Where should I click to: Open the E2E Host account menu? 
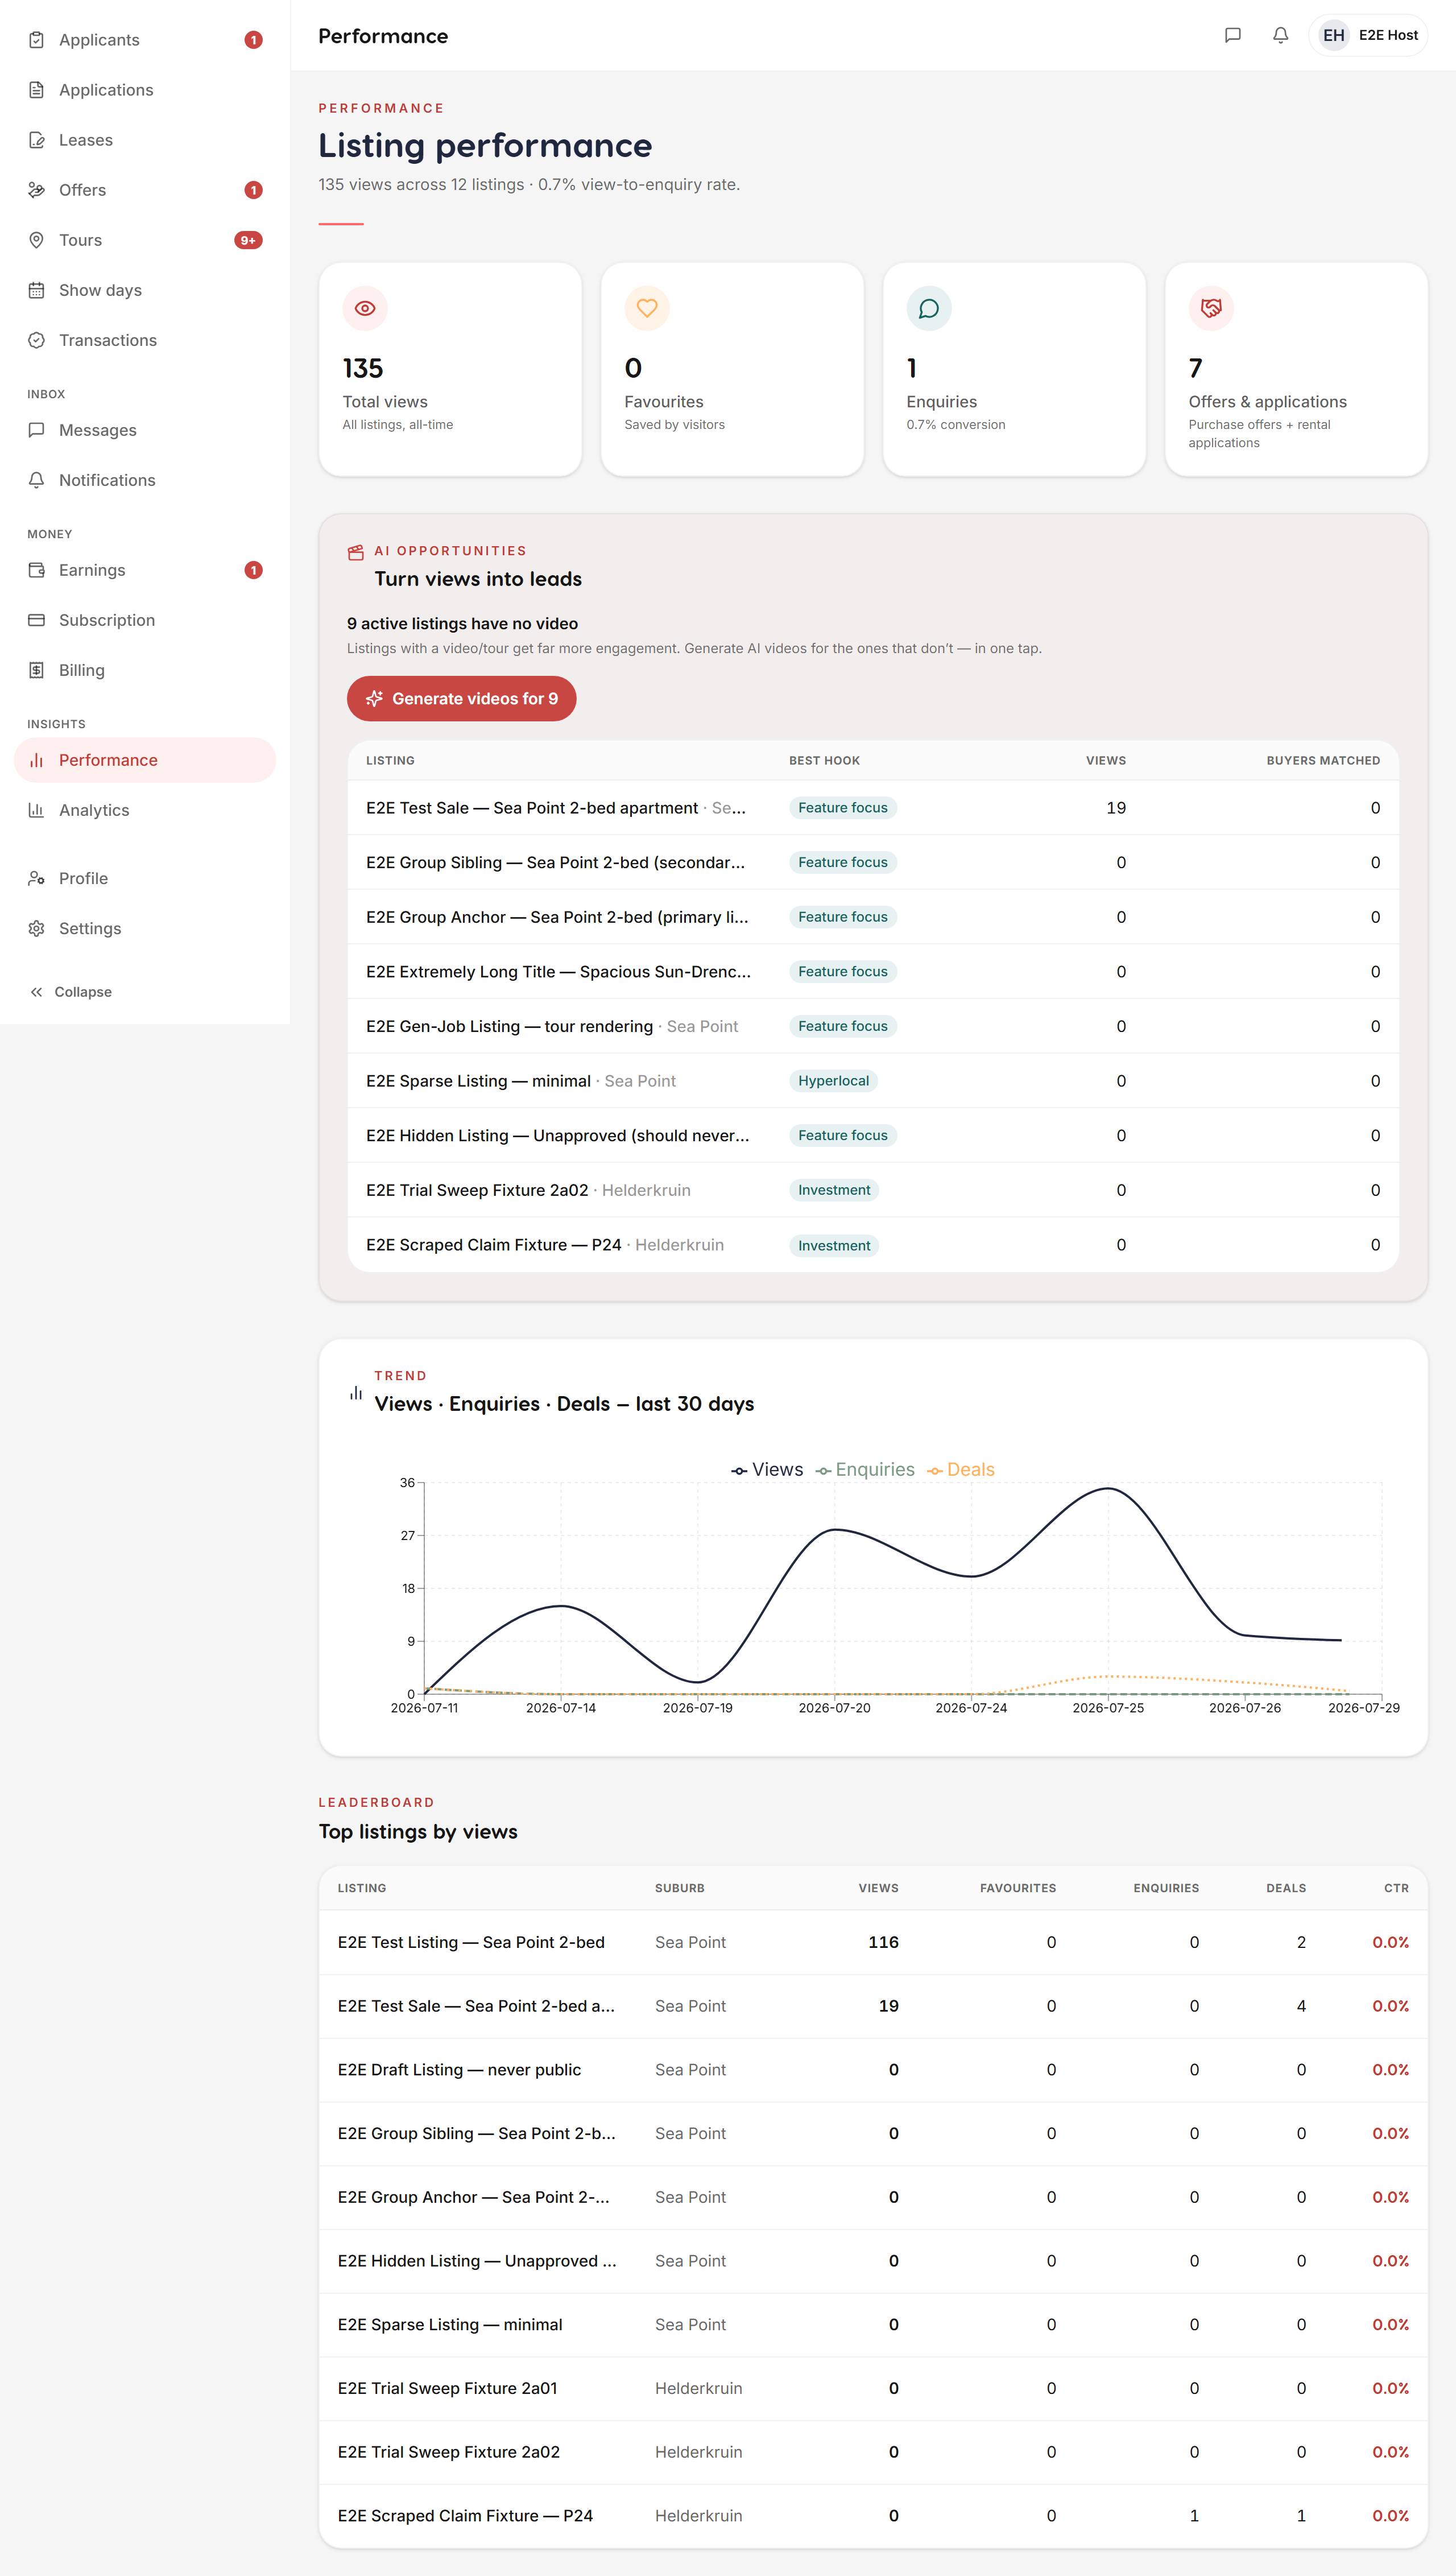[1367, 35]
